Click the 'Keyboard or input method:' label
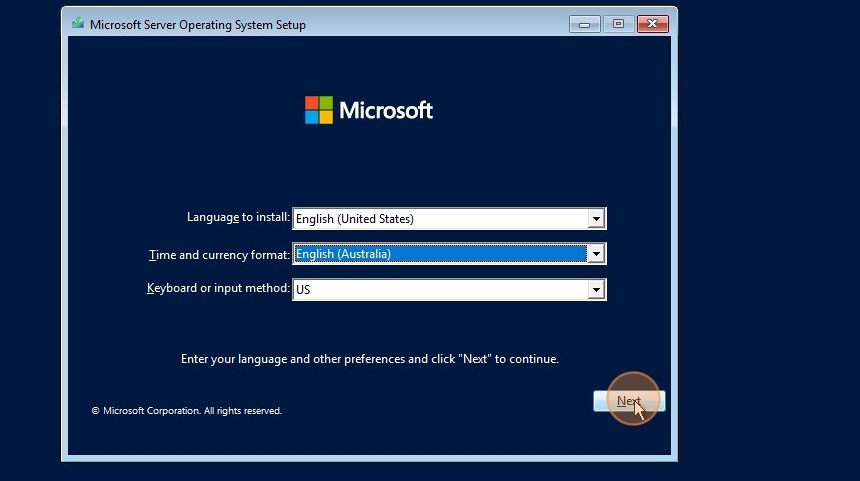This screenshot has height=481, width=860. 218,288
